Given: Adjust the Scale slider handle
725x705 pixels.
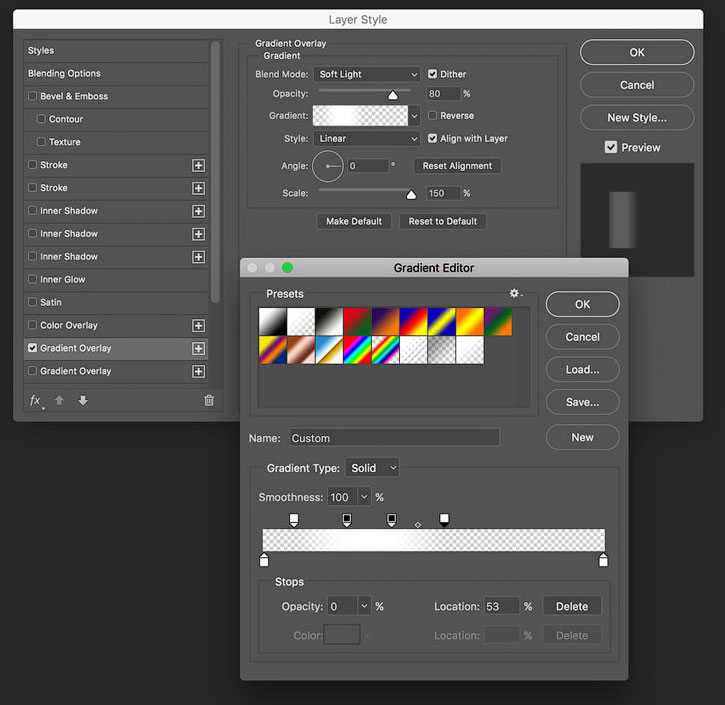Looking at the screenshot, I should 411,195.
